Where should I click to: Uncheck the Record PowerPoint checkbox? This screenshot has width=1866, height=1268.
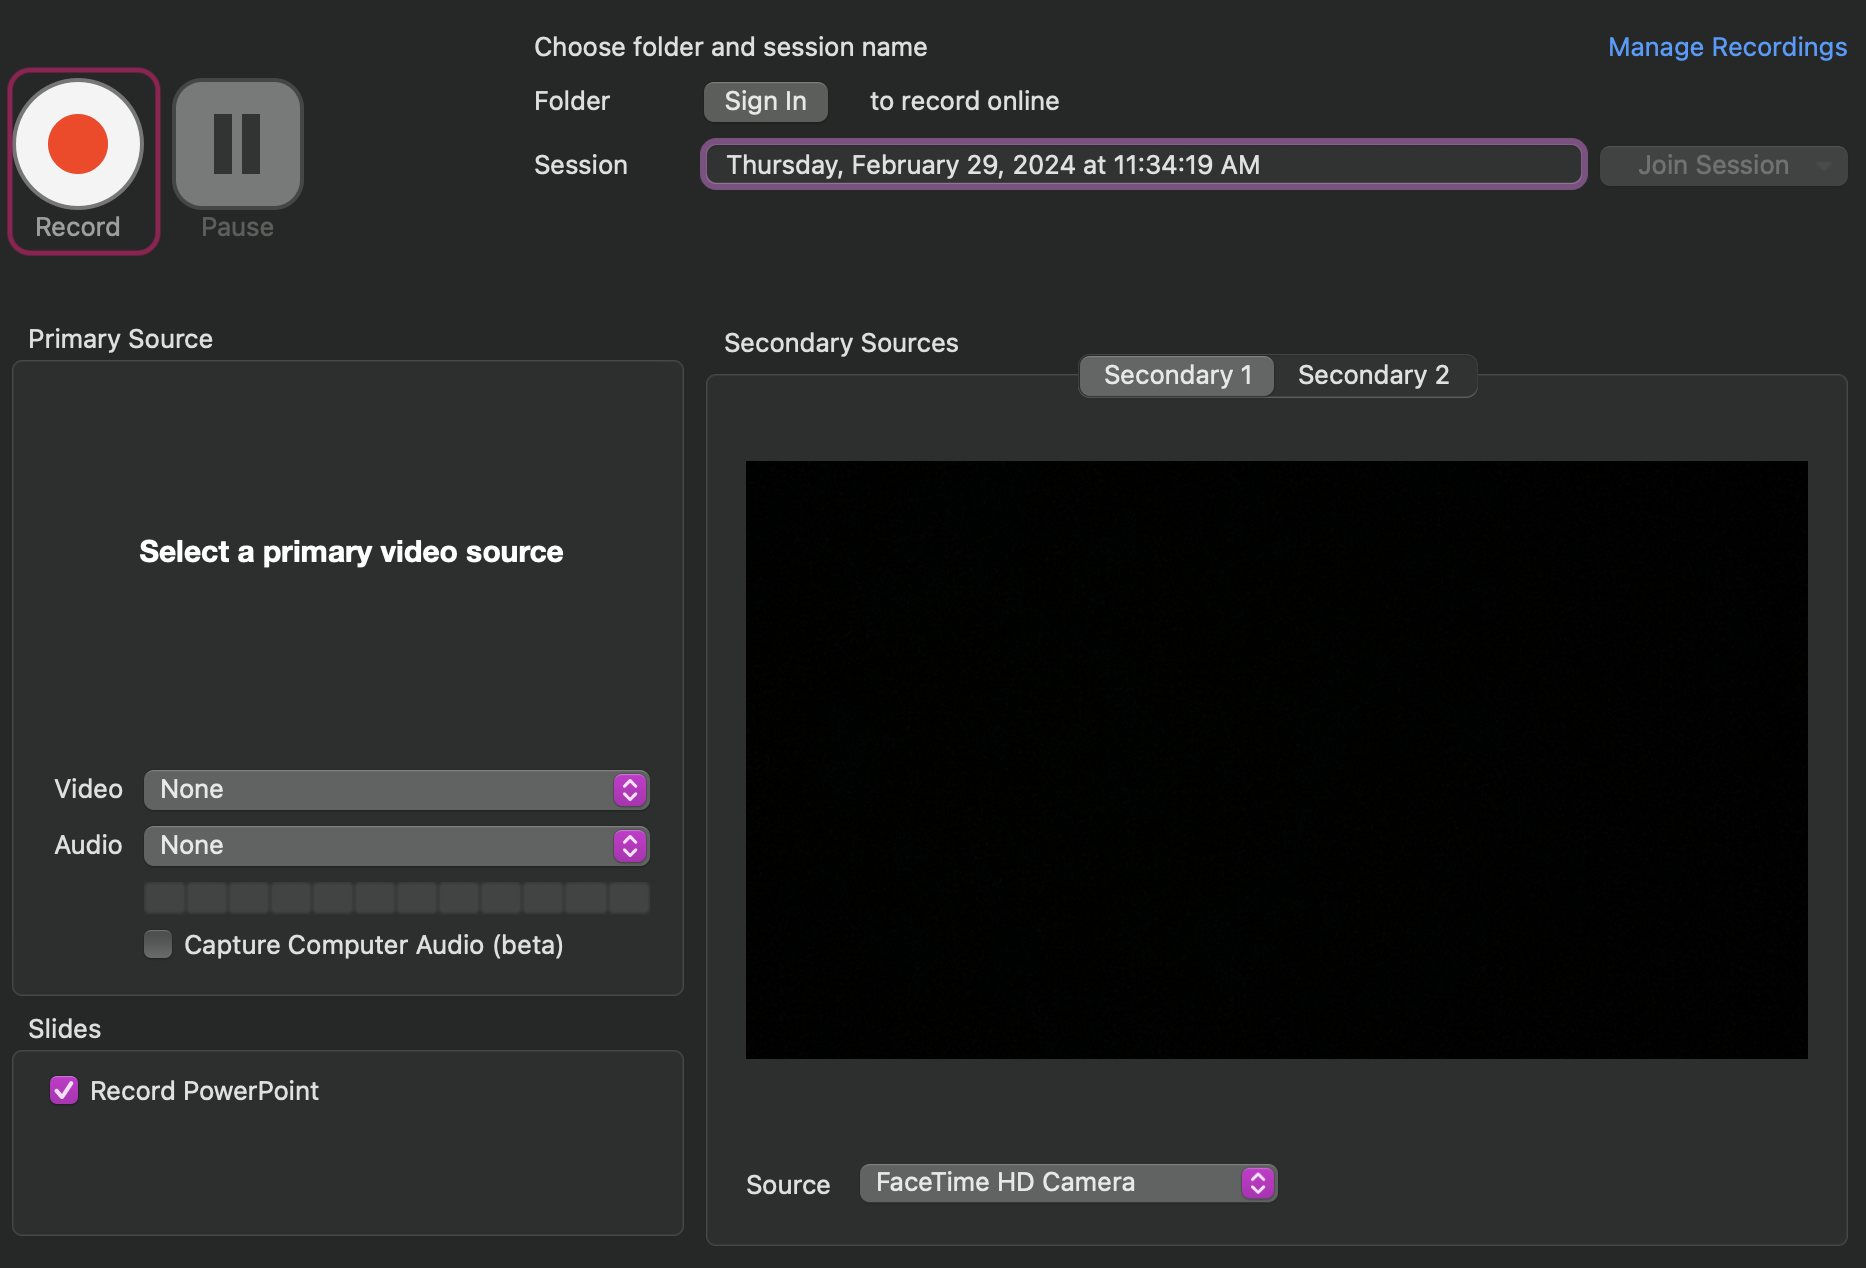[x=64, y=1090]
